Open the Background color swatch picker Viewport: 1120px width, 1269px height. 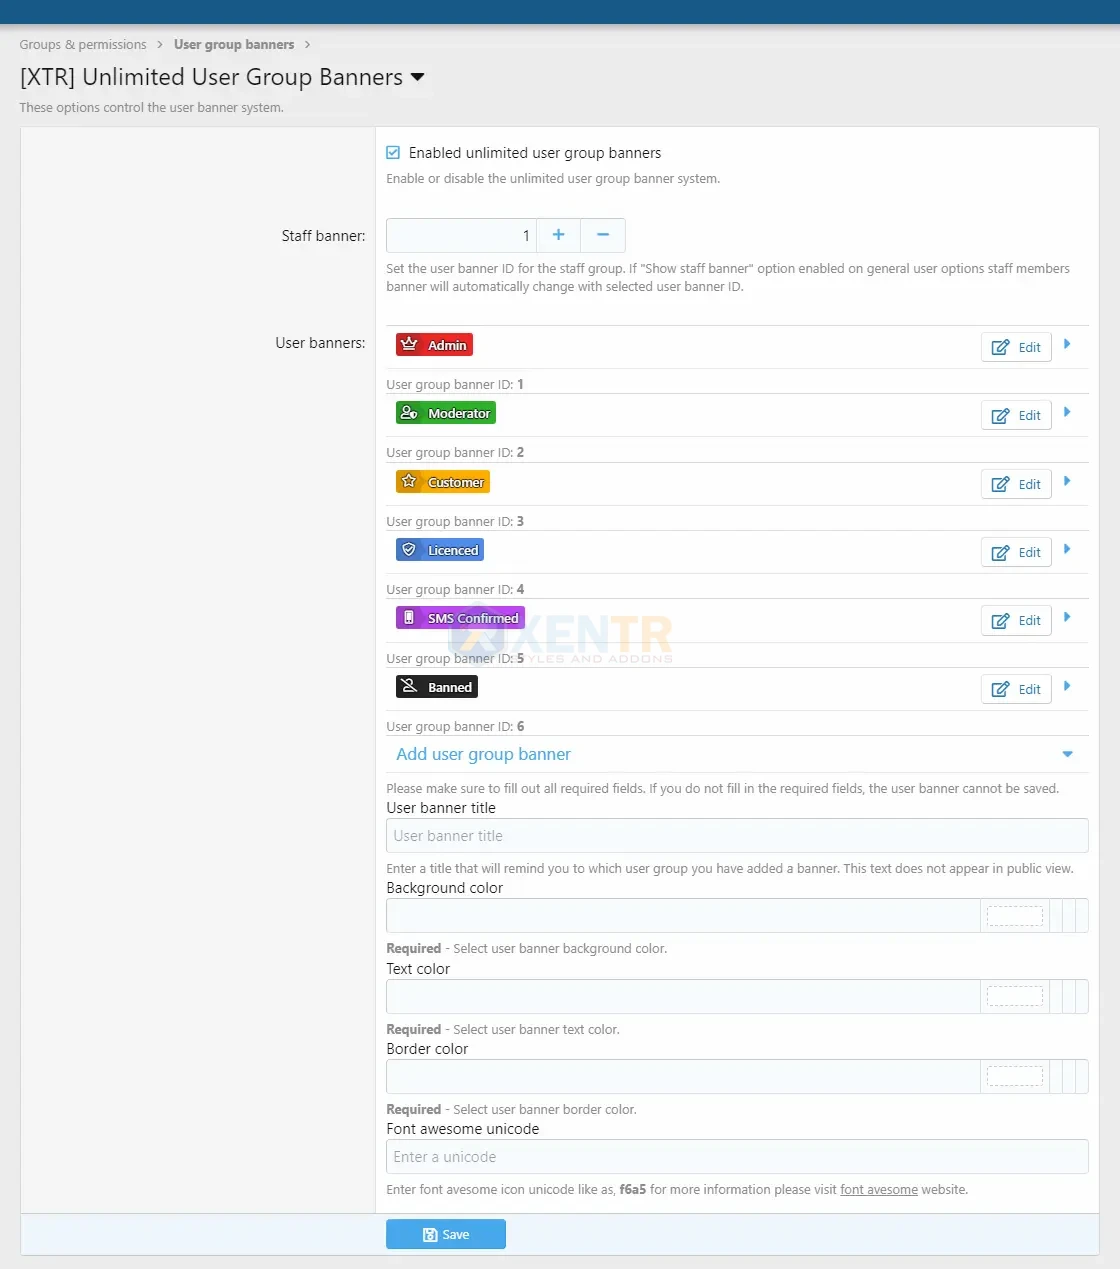[1014, 916]
